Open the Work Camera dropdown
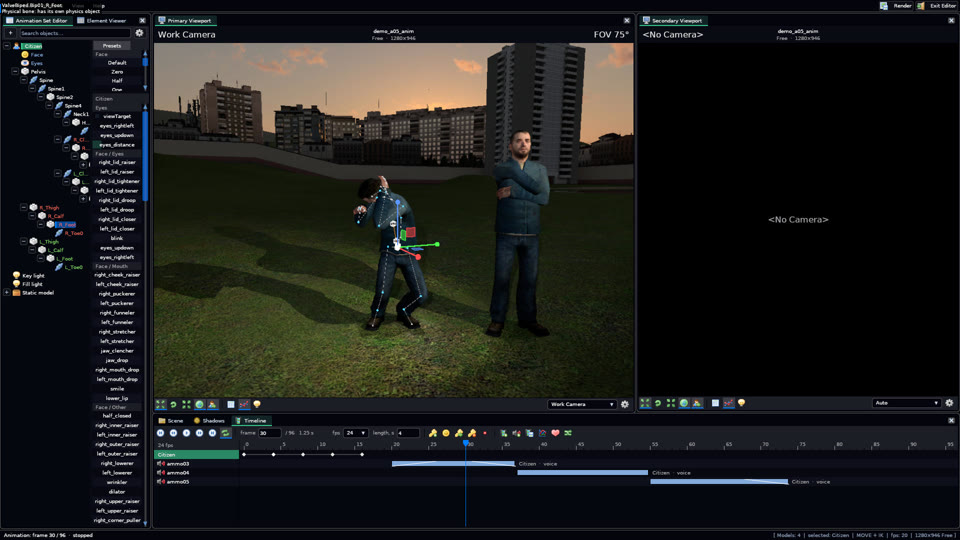The width and height of the screenshot is (960, 540). click(581, 404)
